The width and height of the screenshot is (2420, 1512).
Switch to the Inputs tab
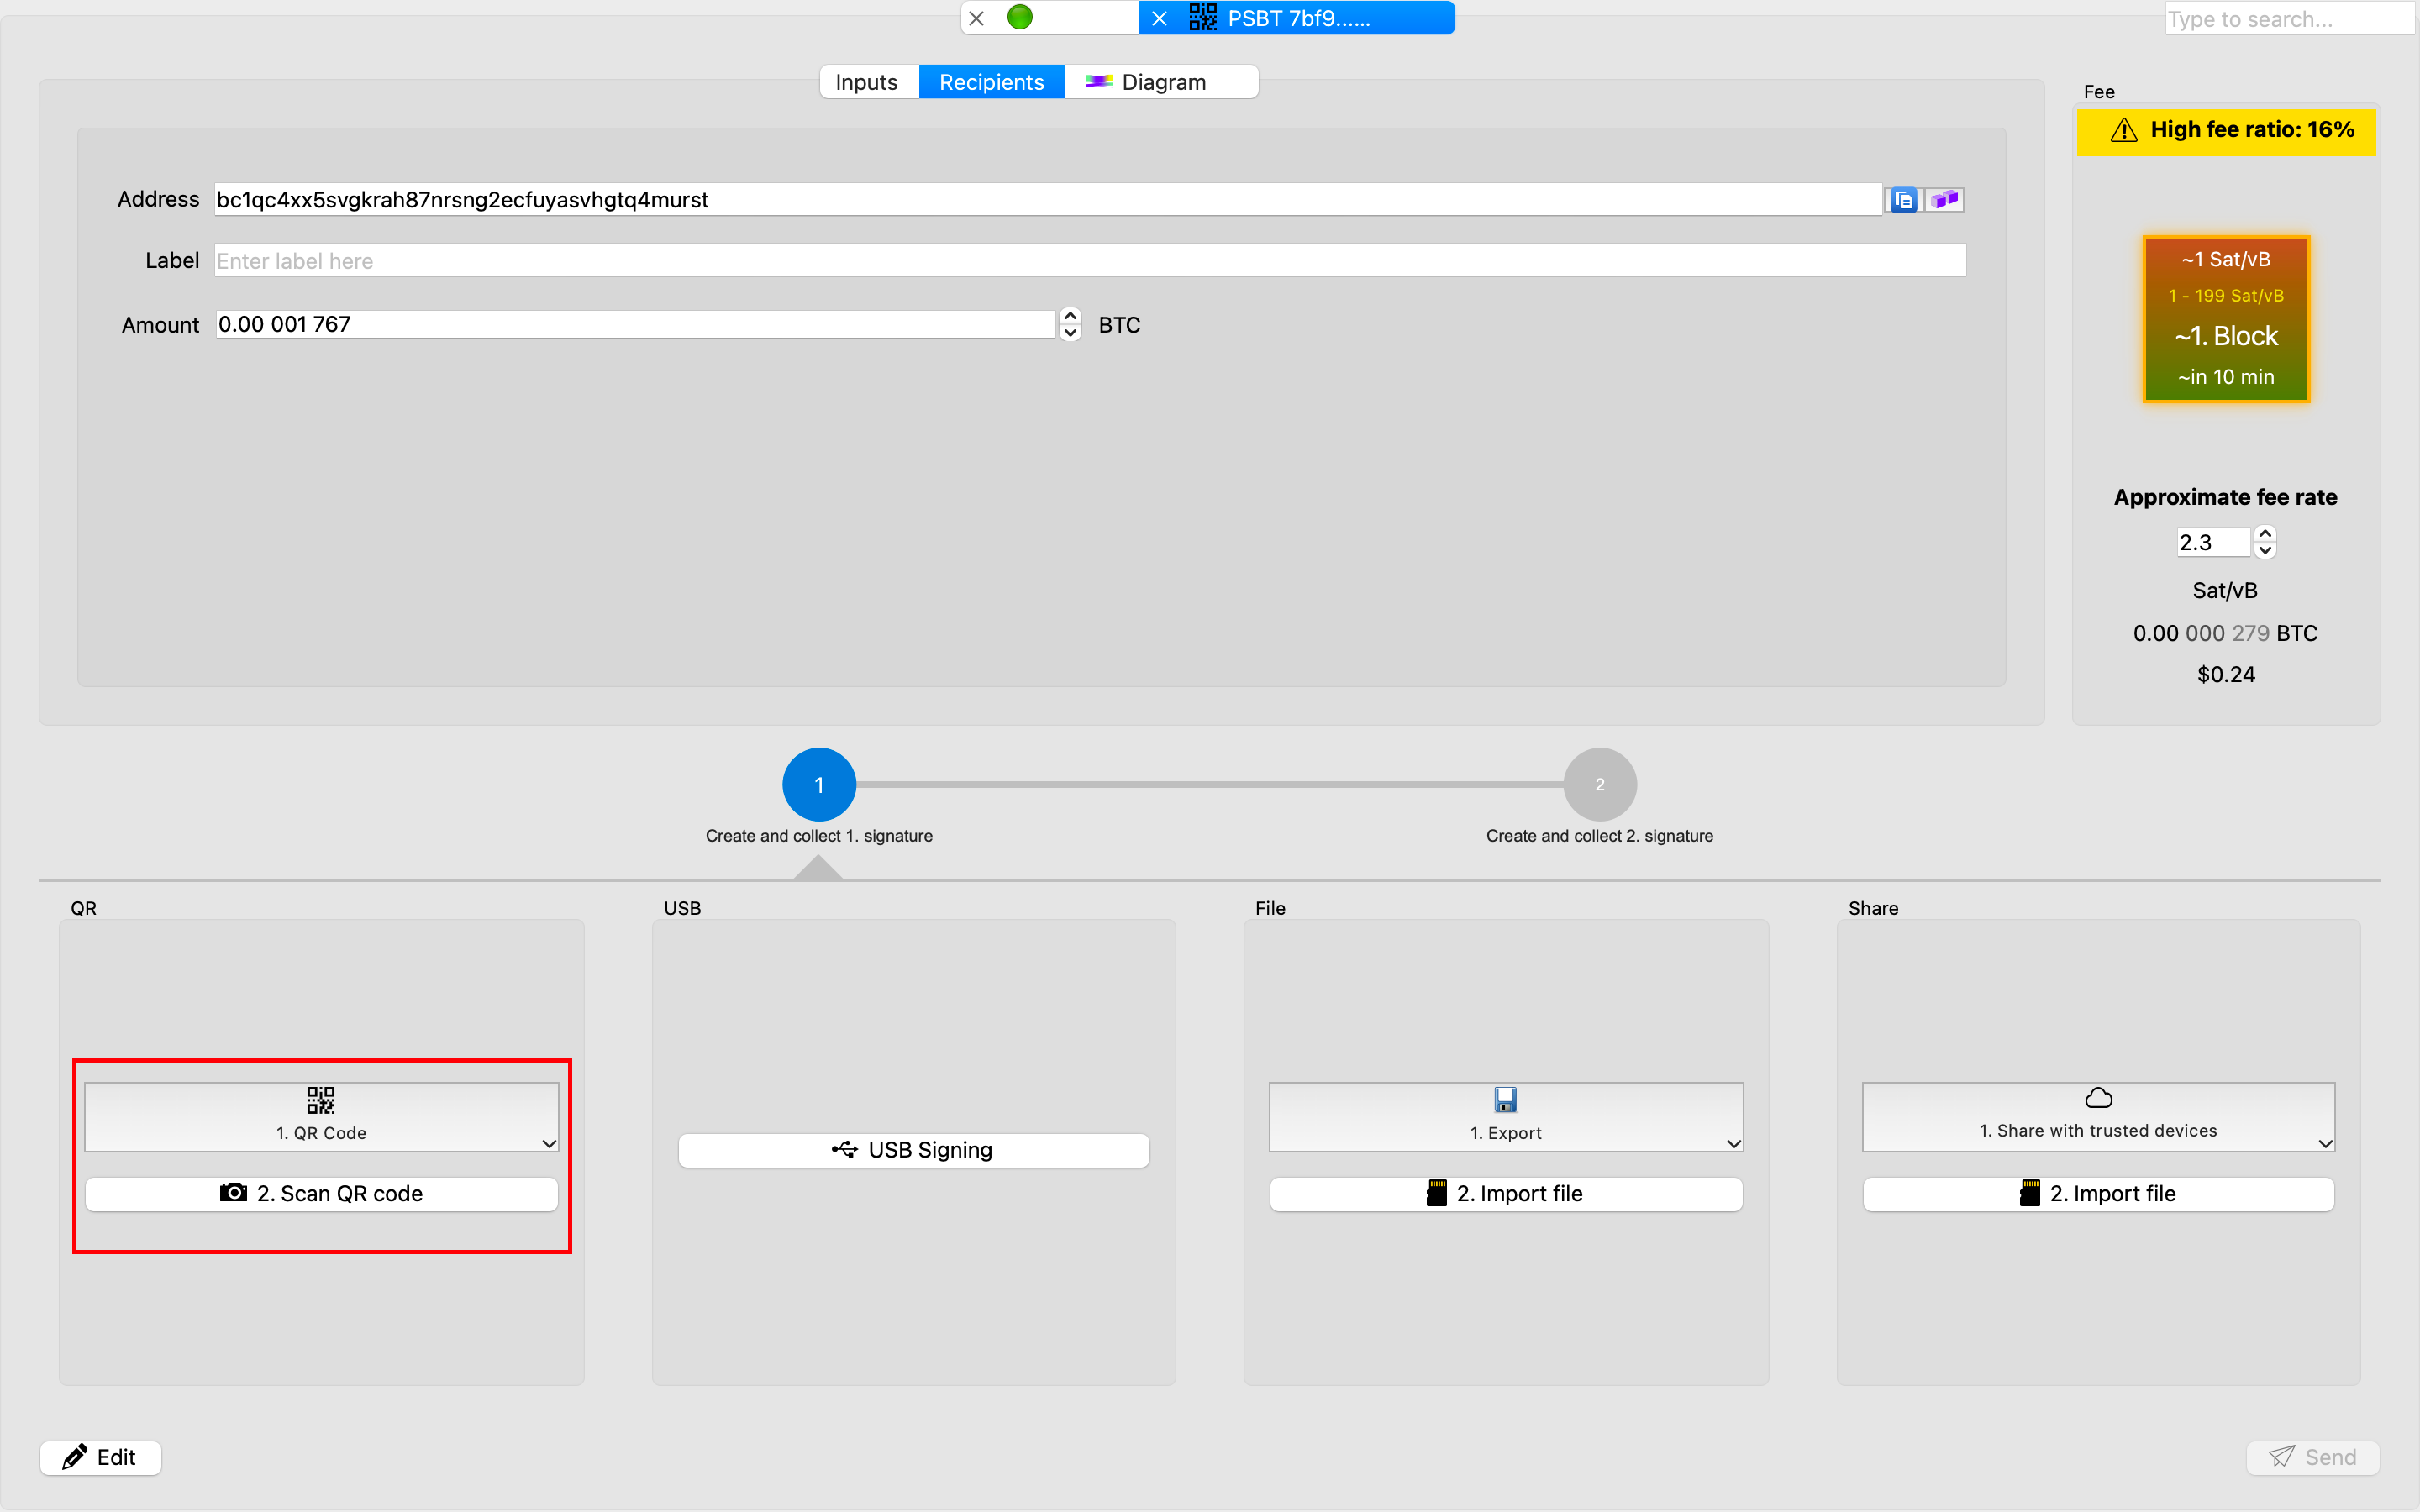(x=866, y=82)
